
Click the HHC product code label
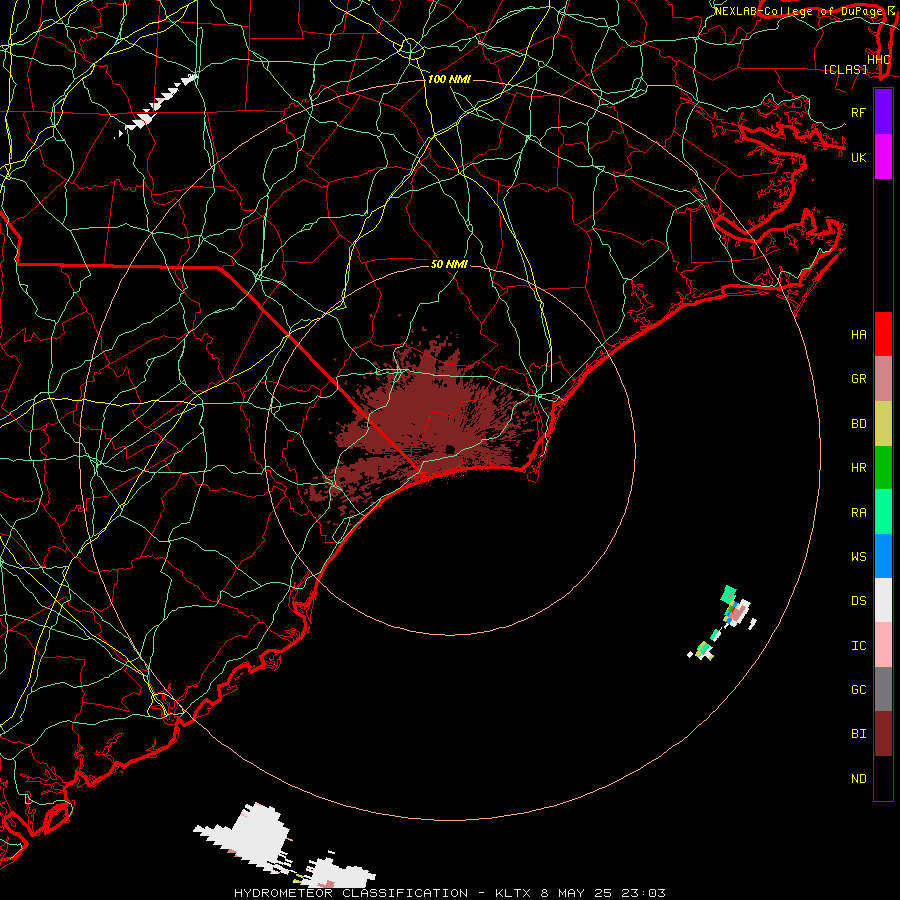point(878,59)
